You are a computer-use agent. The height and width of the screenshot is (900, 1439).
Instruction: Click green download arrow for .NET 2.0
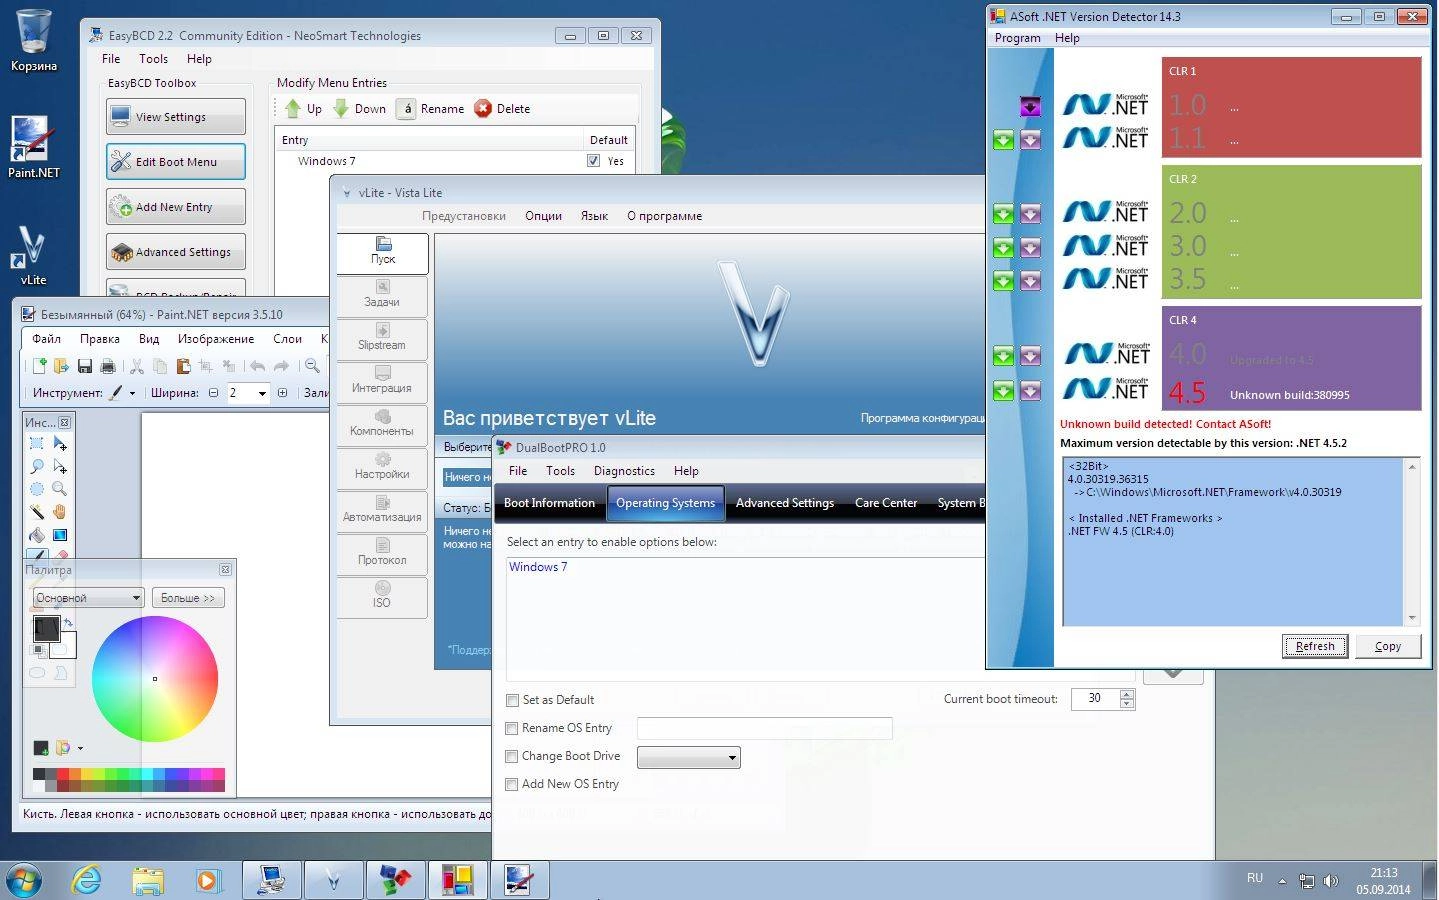(x=1003, y=214)
